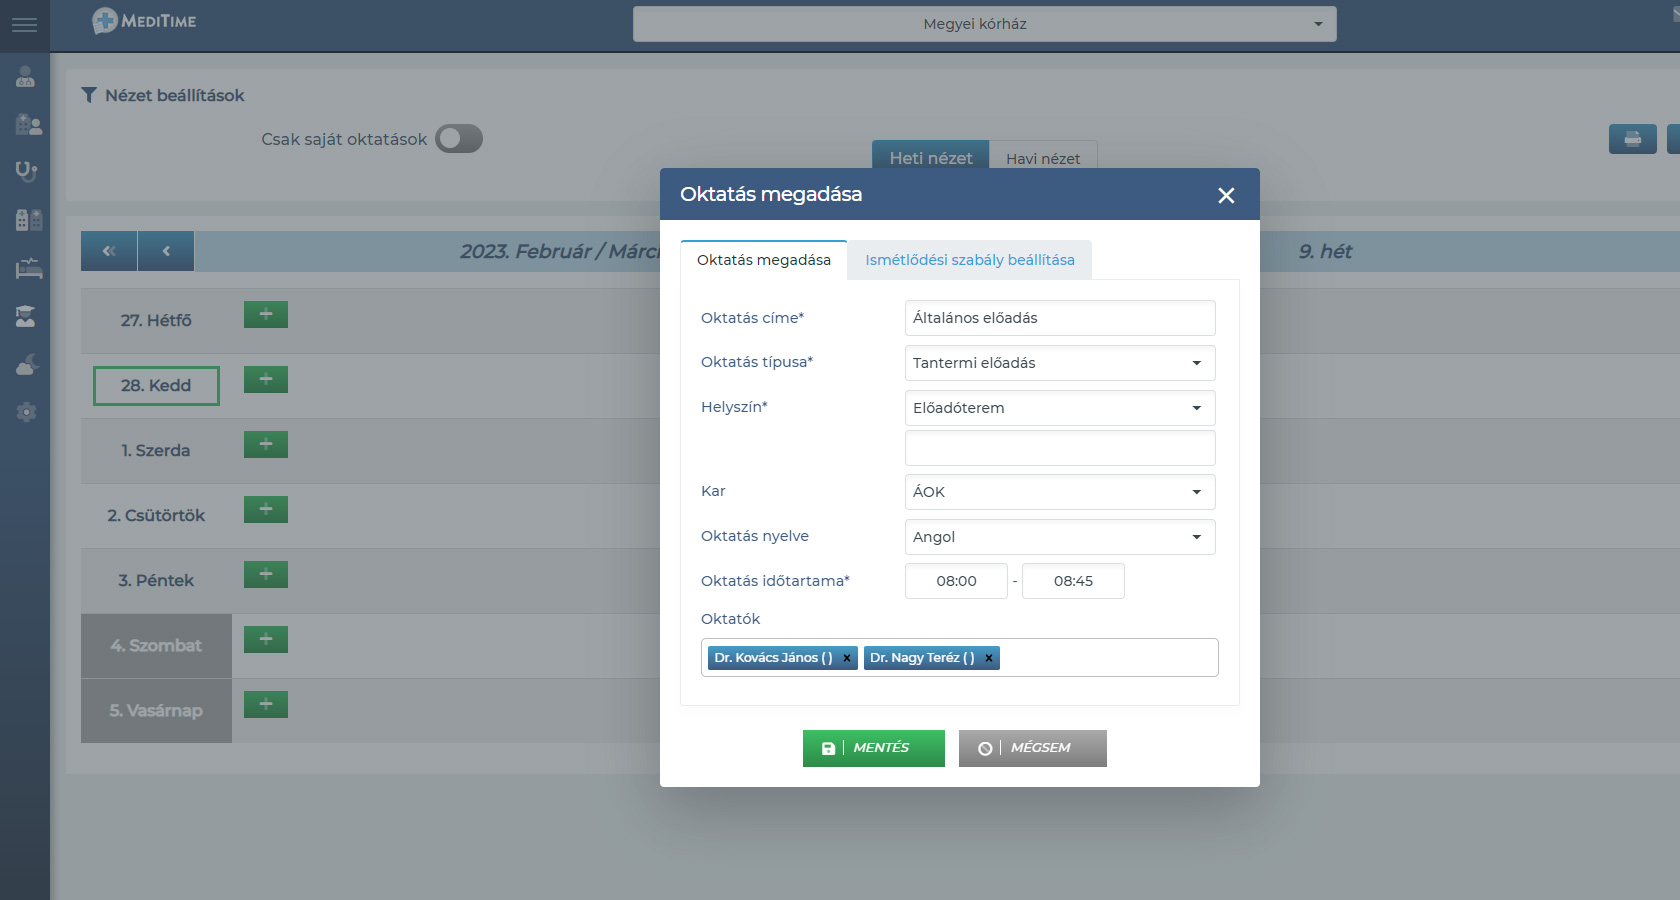Add a session on 3. Péntek
Viewport: 1680px width, 900px height.
pos(266,574)
